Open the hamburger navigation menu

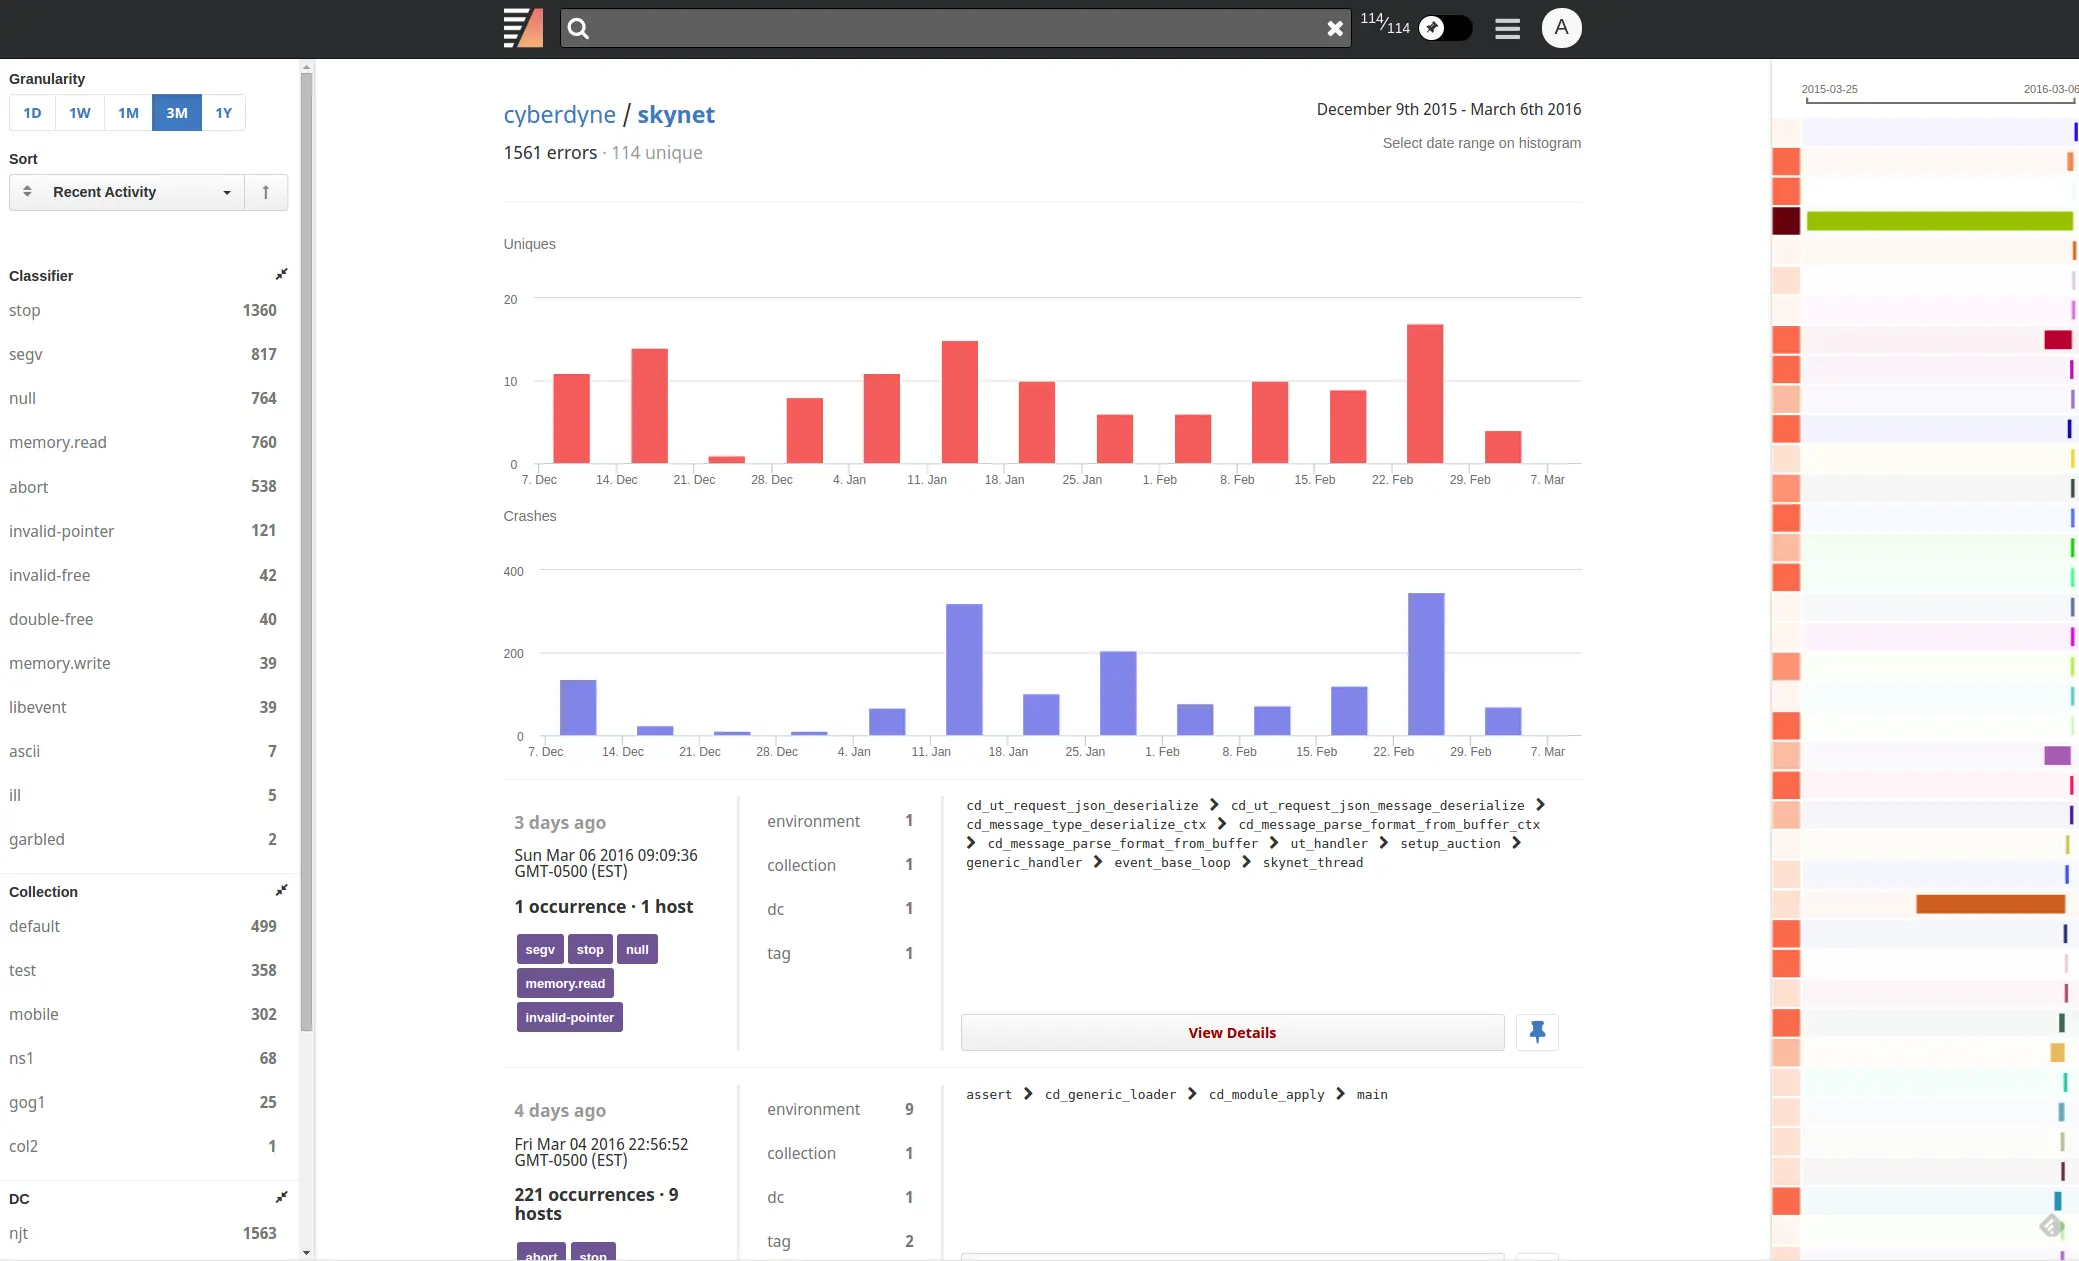pyautogui.click(x=1506, y=28)
